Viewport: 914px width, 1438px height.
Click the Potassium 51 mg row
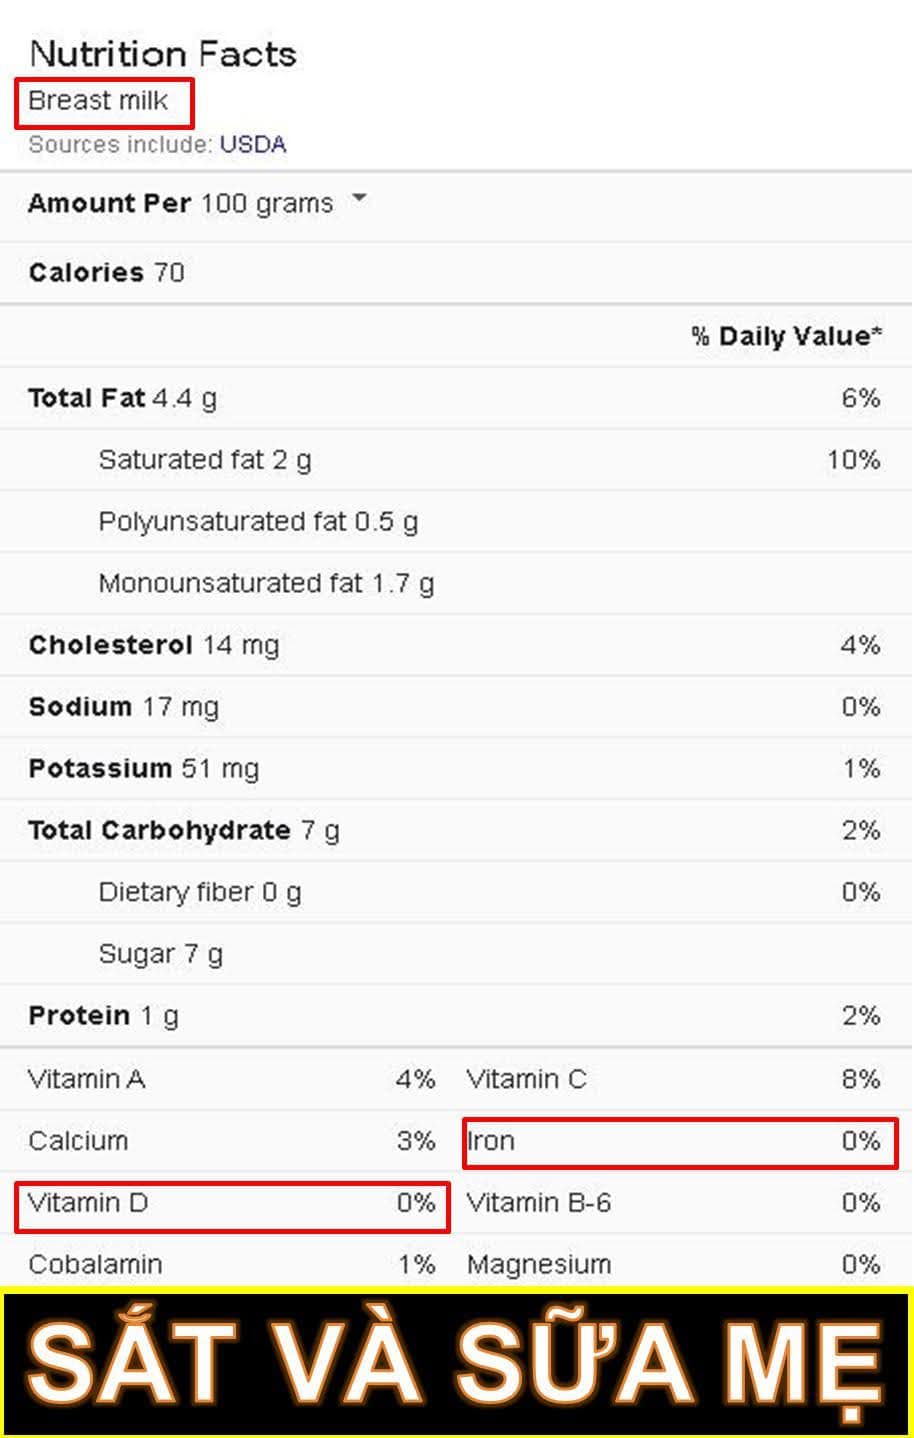[456, 769]
